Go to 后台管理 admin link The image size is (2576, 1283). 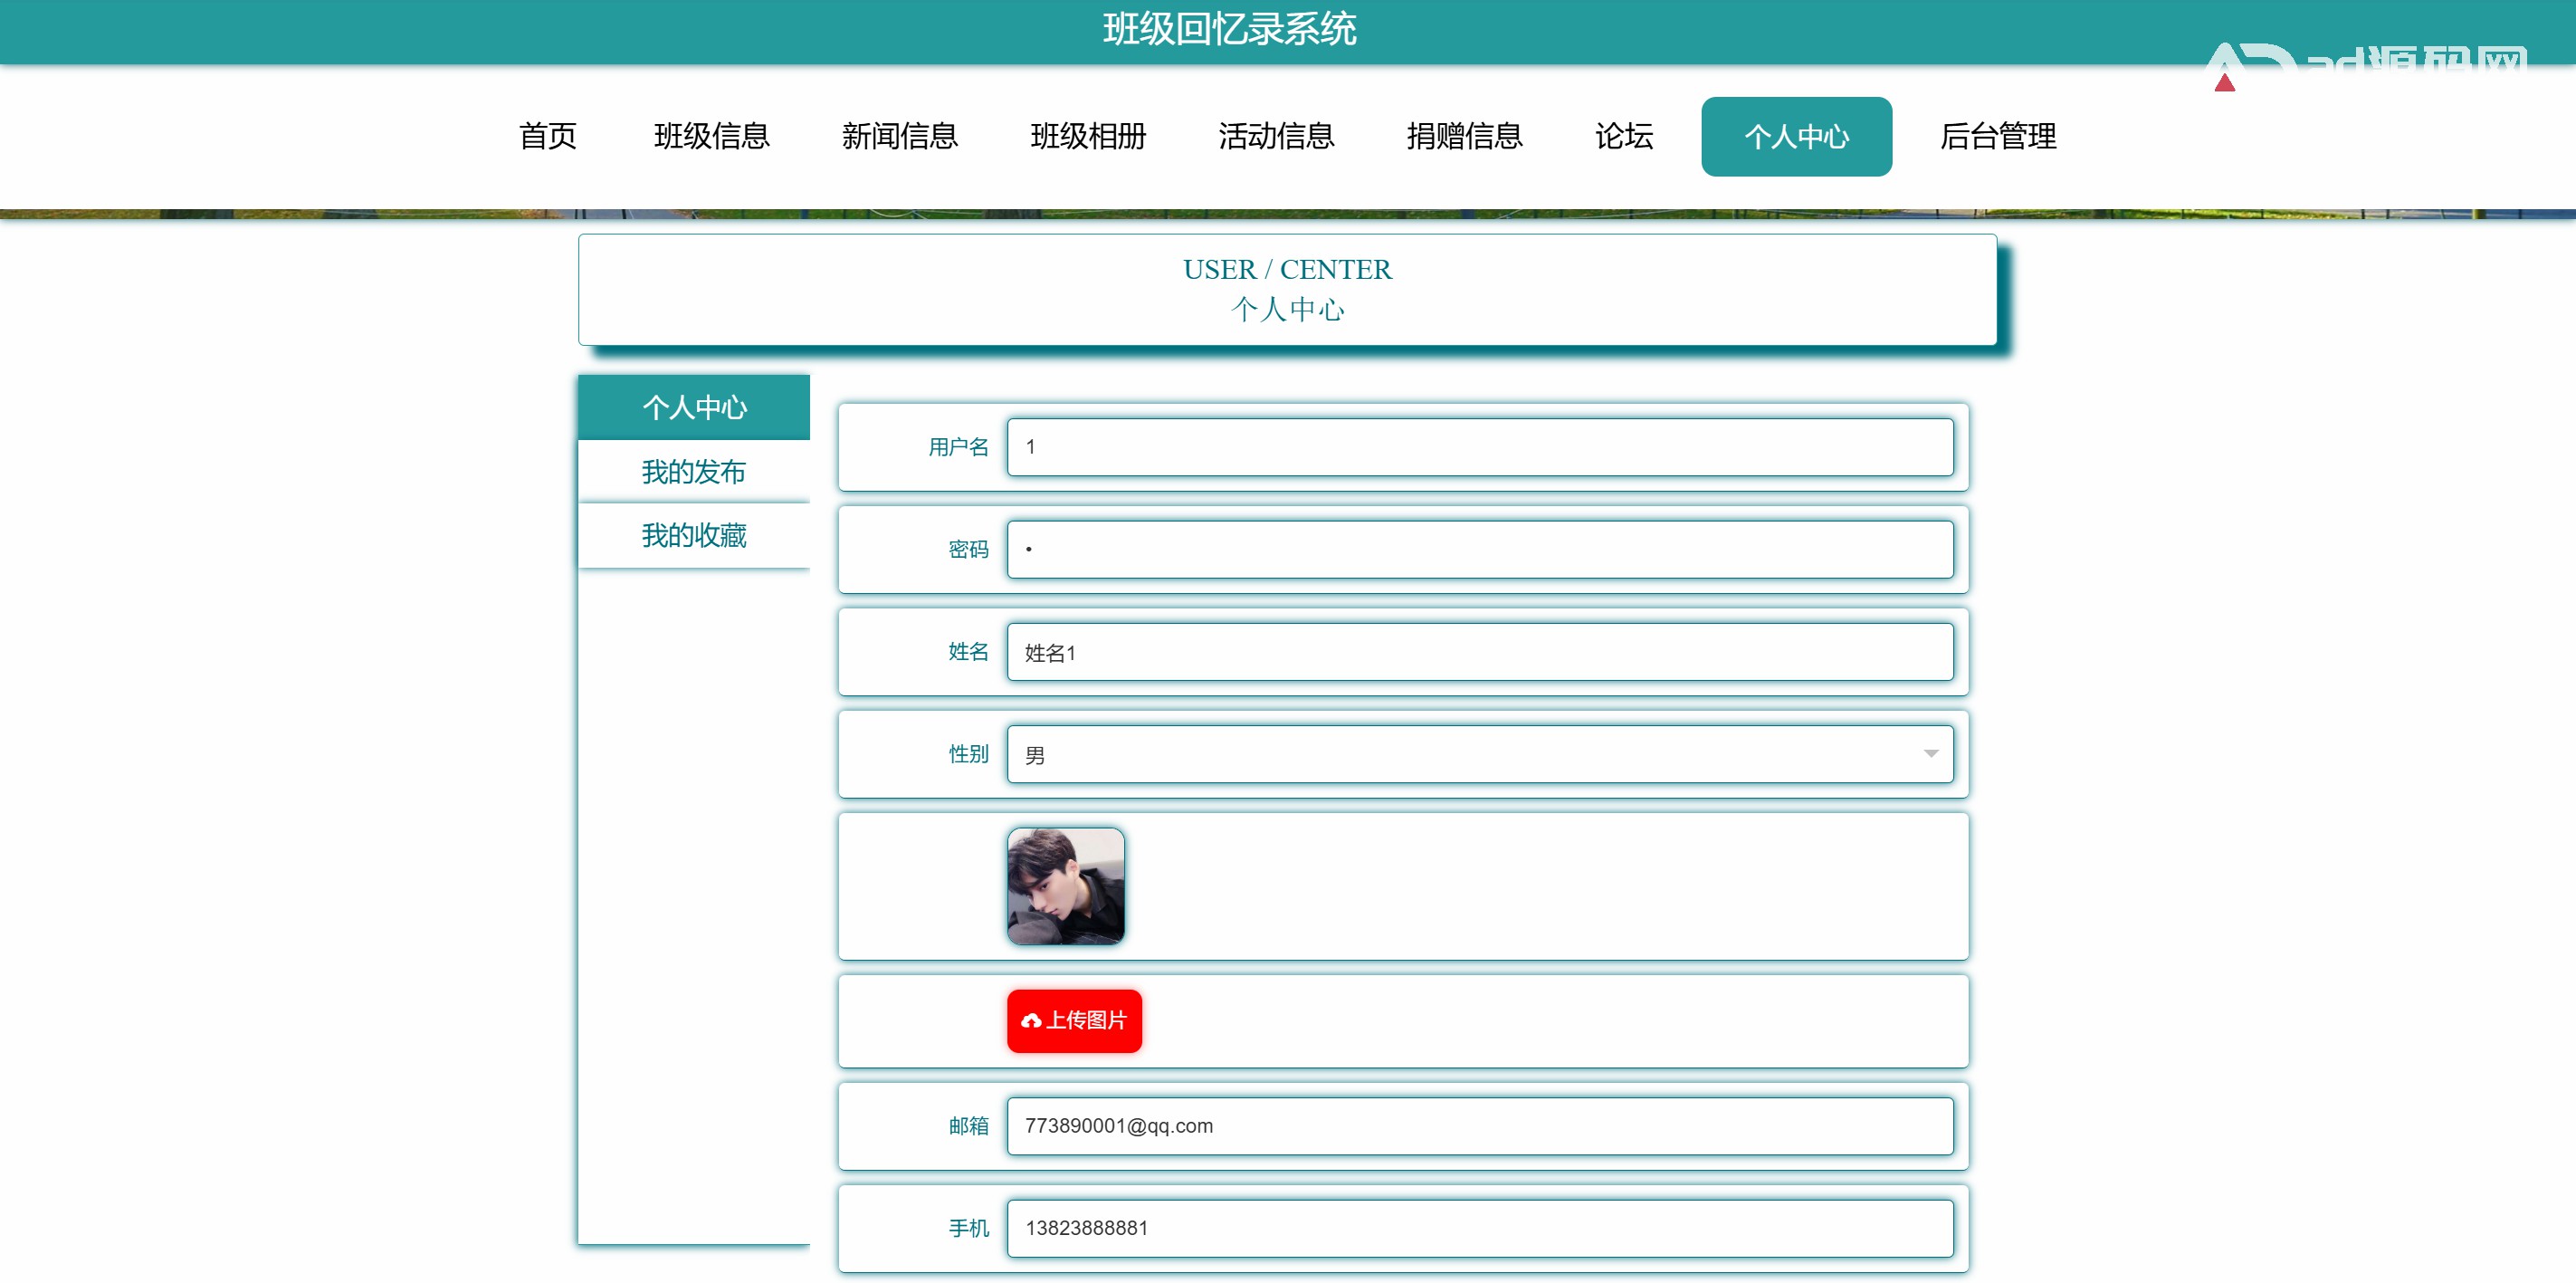pos(1997,136)
